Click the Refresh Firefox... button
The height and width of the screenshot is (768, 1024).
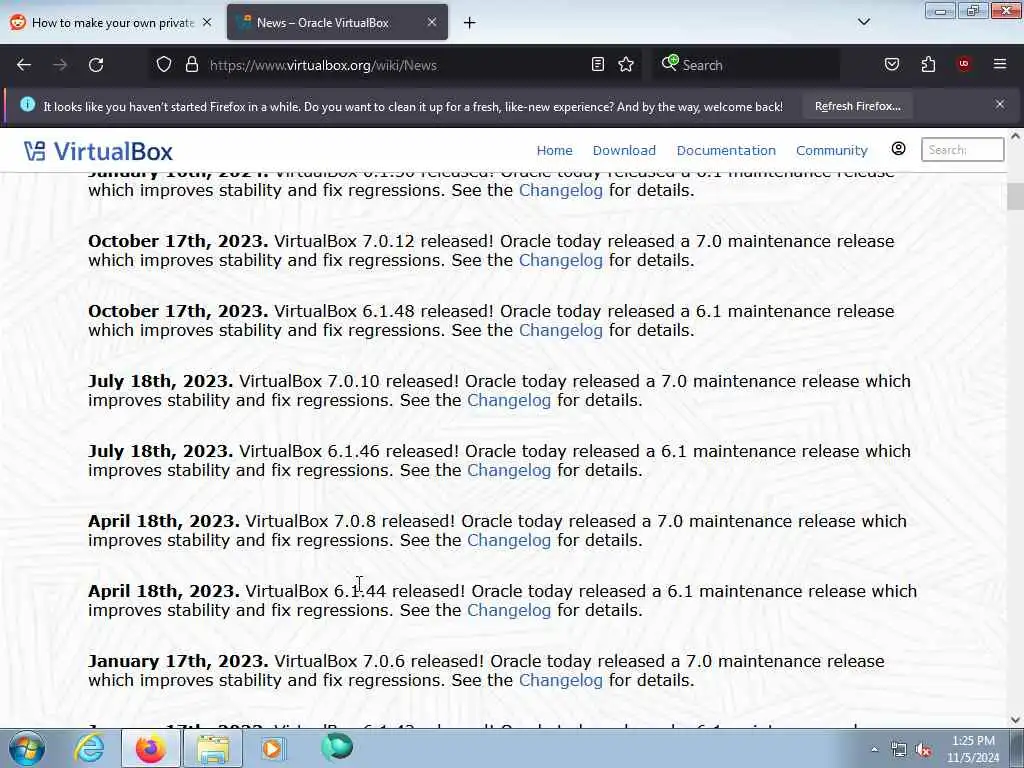click(857, 106)
